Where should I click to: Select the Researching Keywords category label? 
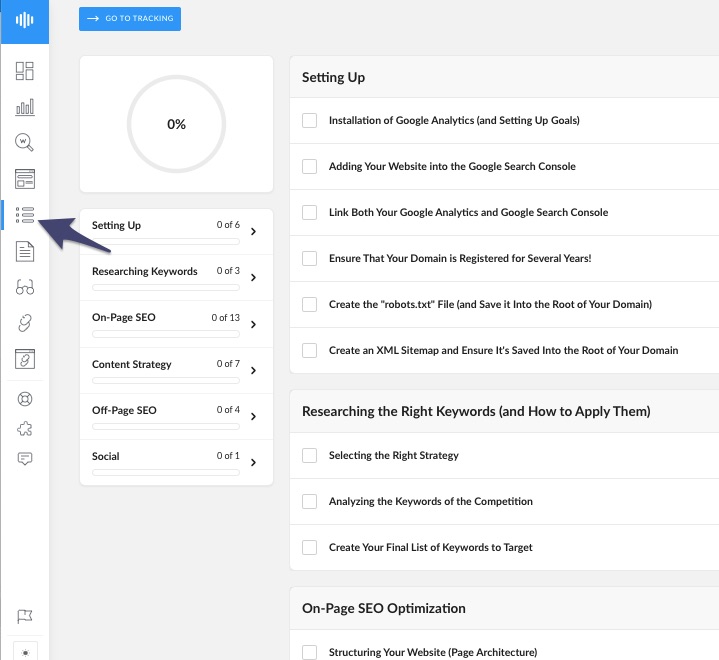pyautogui.click(x=144, y=271)
